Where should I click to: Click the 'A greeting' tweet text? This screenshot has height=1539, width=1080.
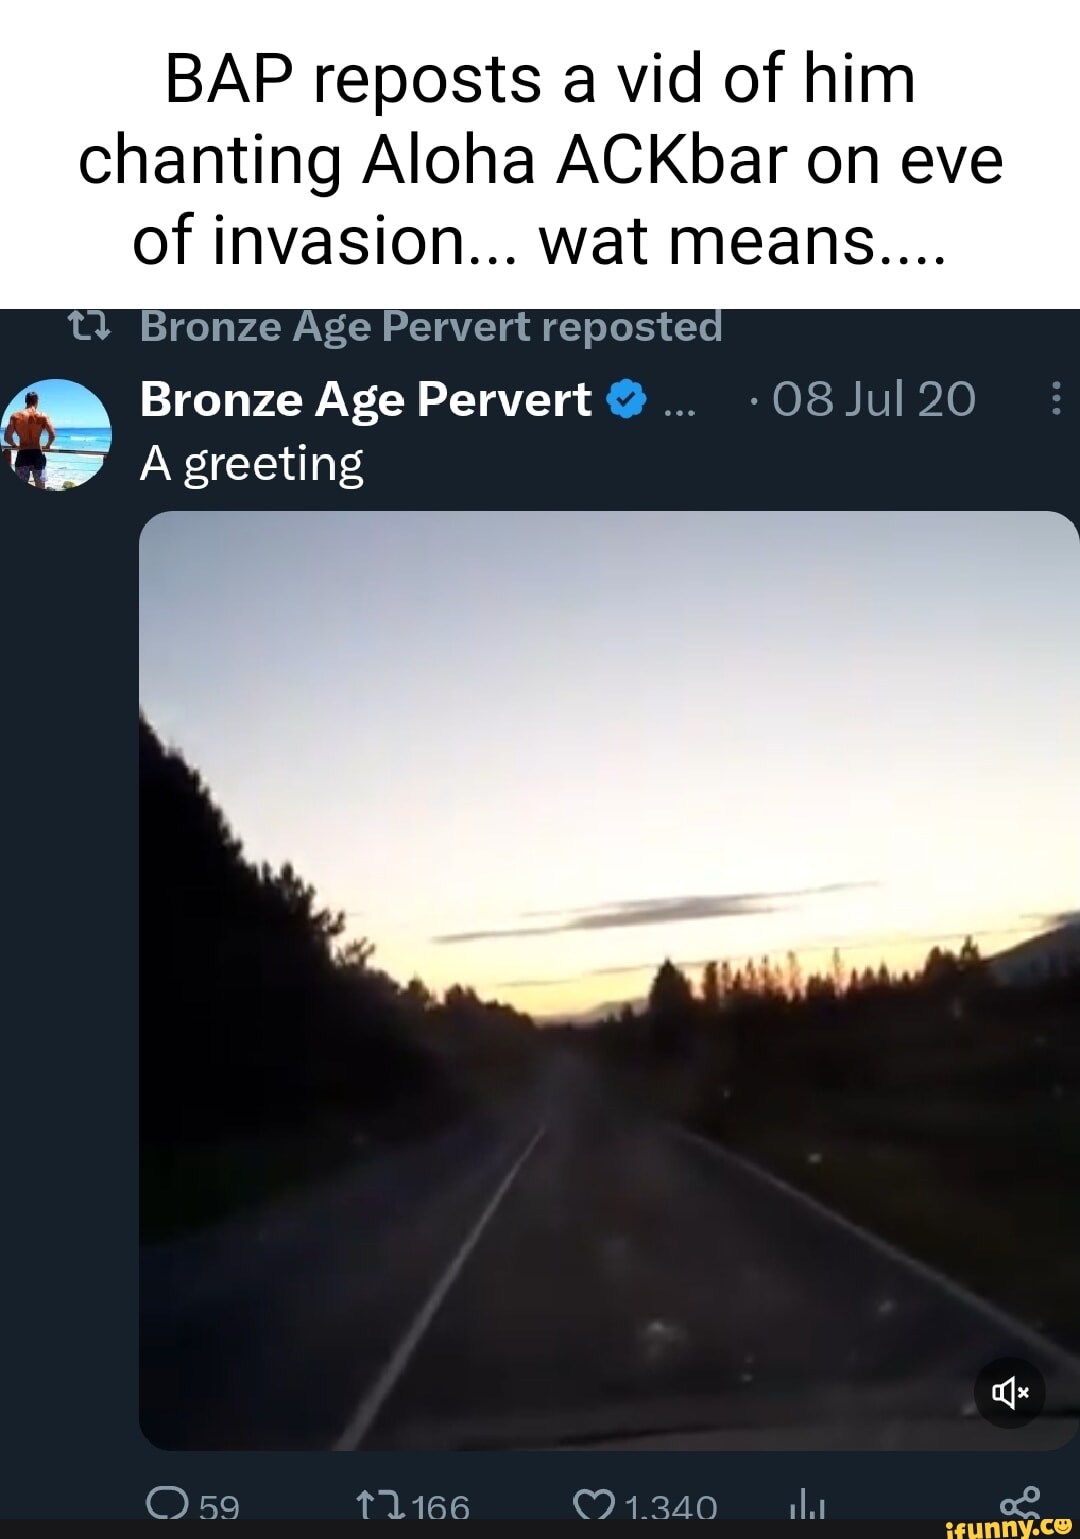coord(252,464)
